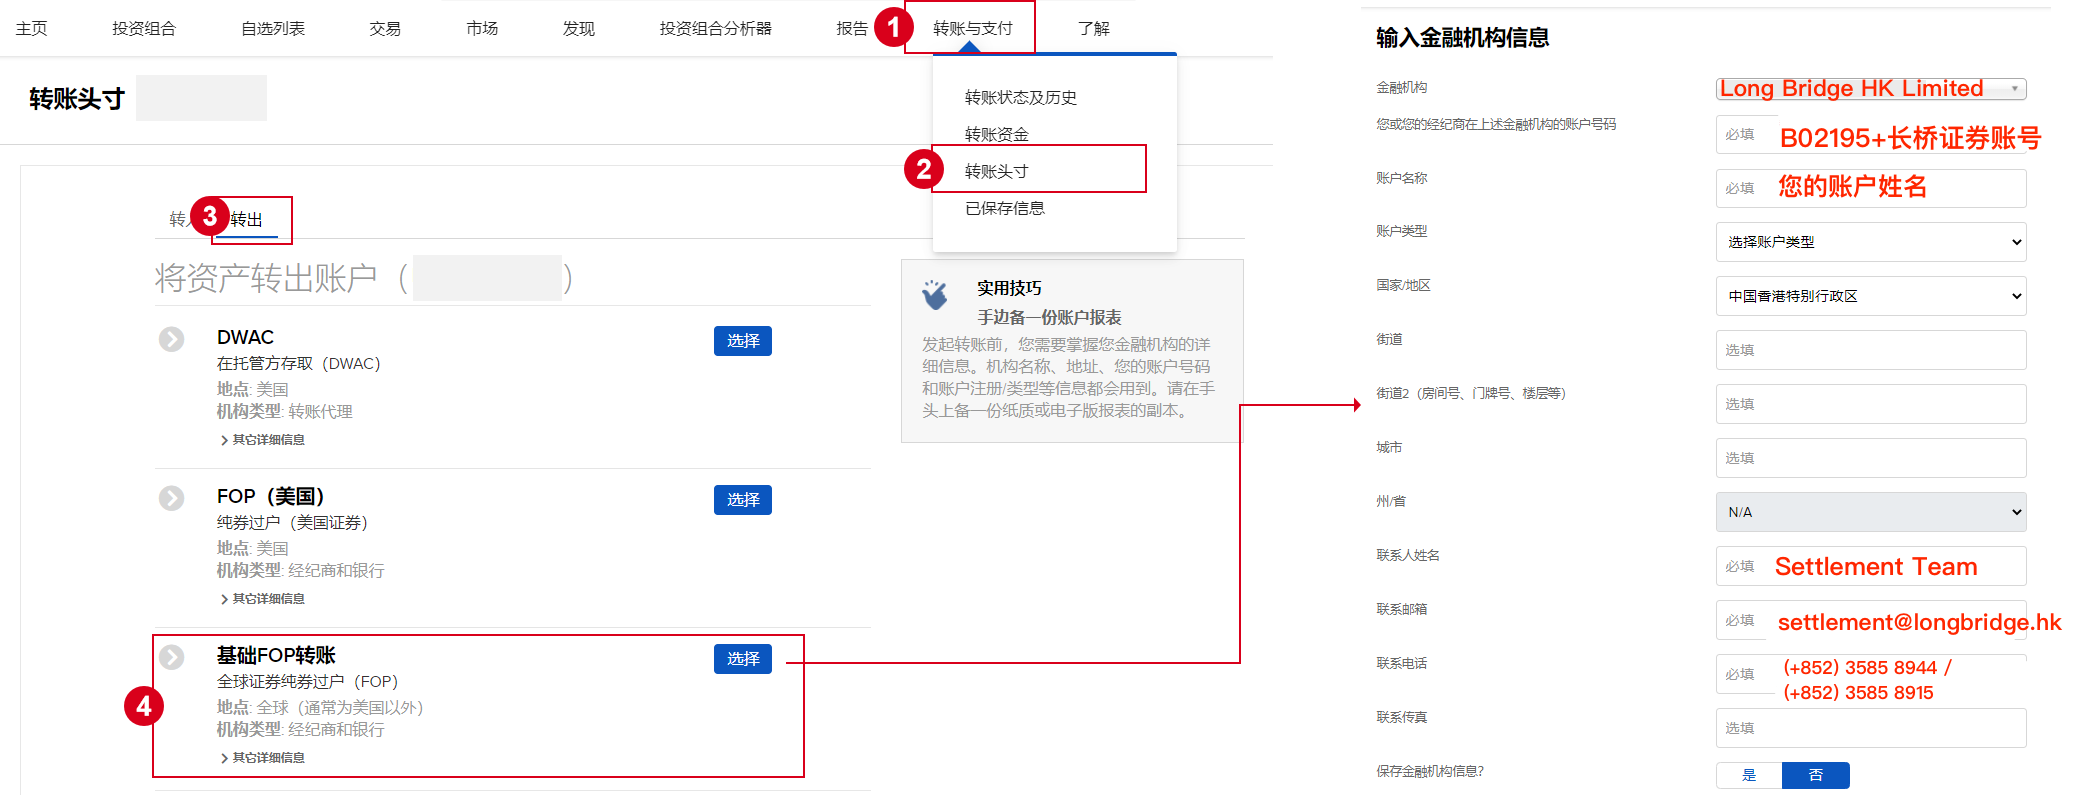This screenshot has width=2085, height=802.
Task: Open the 金融机构 dropdown
Action: [1870, 89]
